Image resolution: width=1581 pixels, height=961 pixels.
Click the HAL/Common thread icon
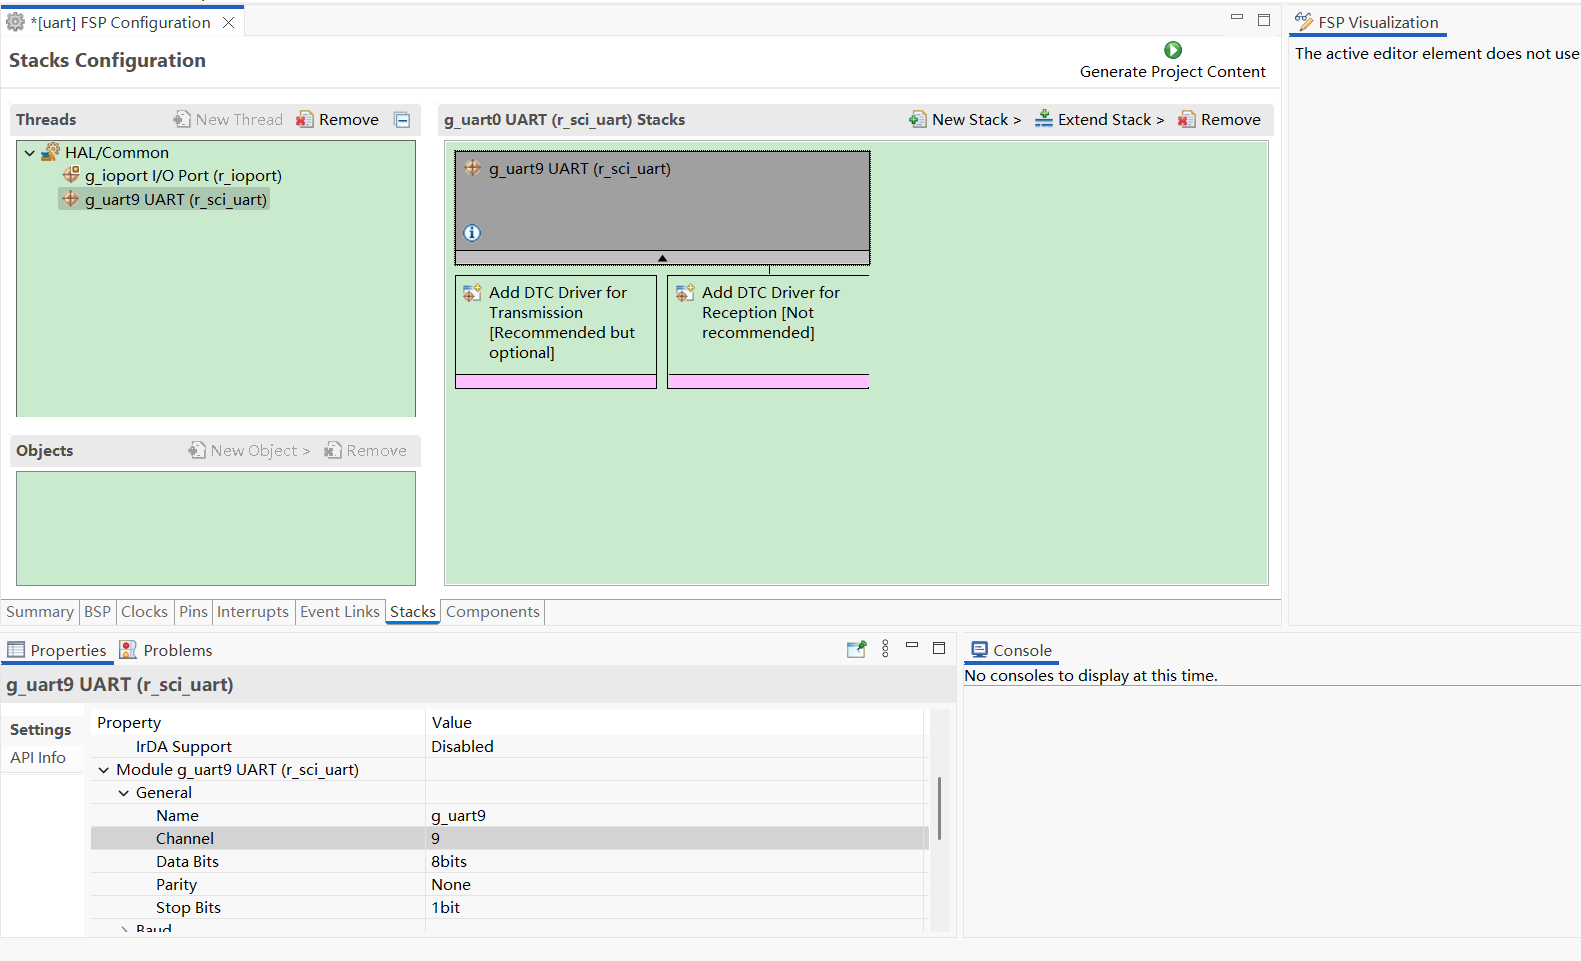[51, 152]
